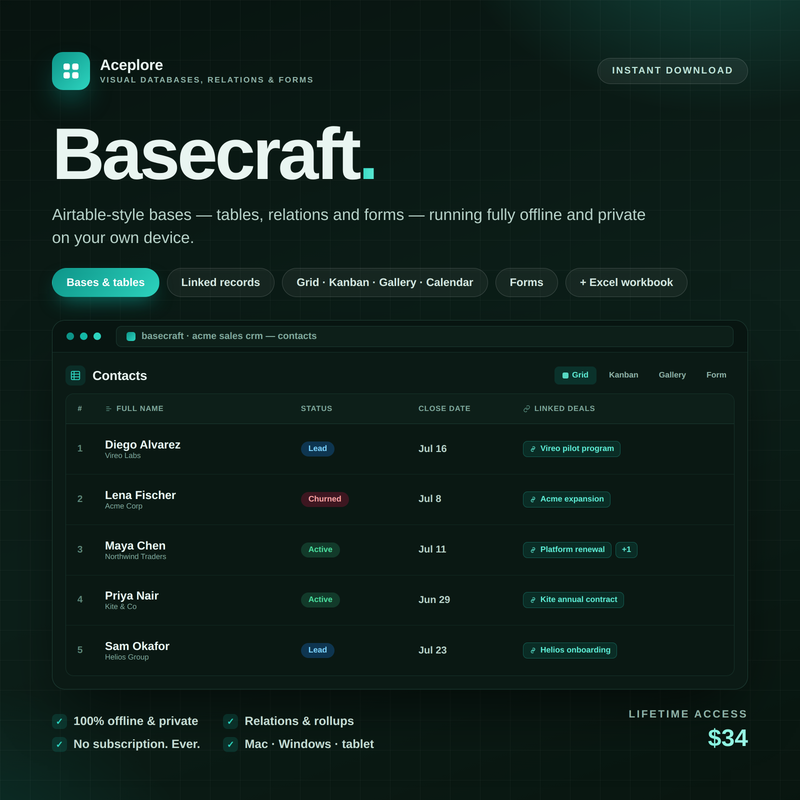The image size is (800, 800).
Task: Click the Acme Corp company text
Action: (123, 506)
